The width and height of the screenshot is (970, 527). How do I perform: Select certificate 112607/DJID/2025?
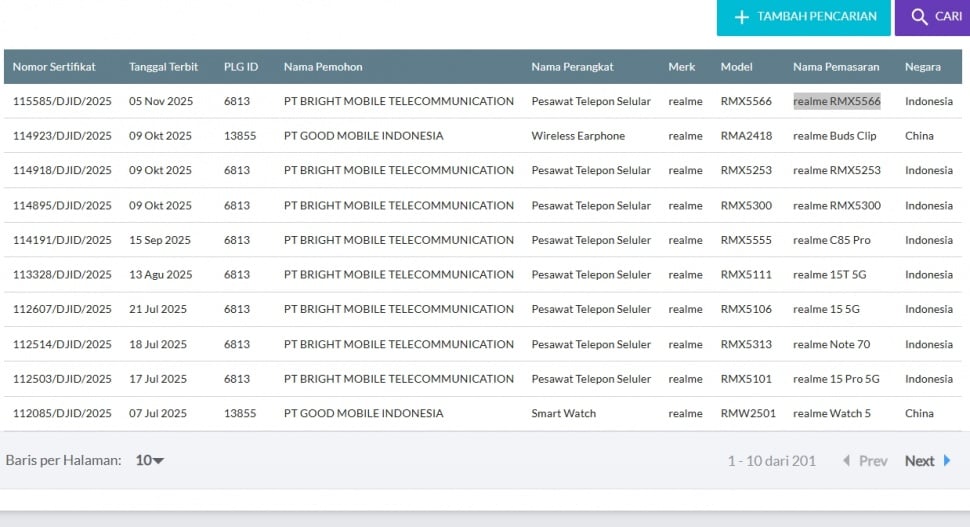[62, 309]
